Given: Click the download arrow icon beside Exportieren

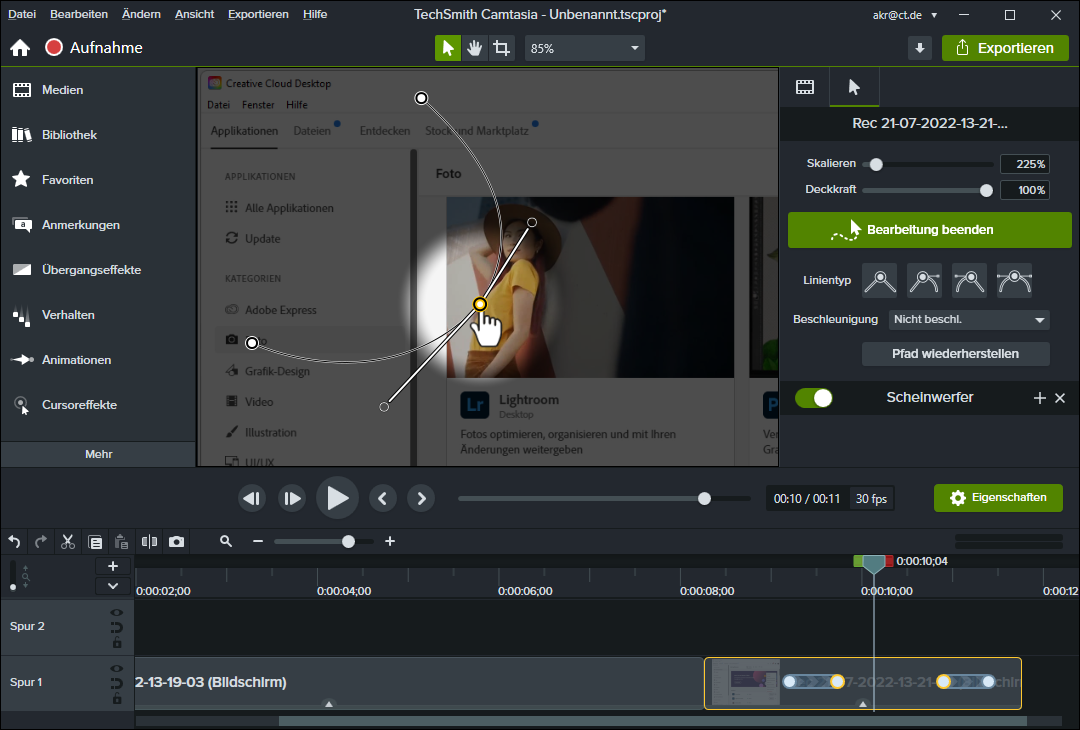Looking at the screenshot, I should click(x=920, y=48).
